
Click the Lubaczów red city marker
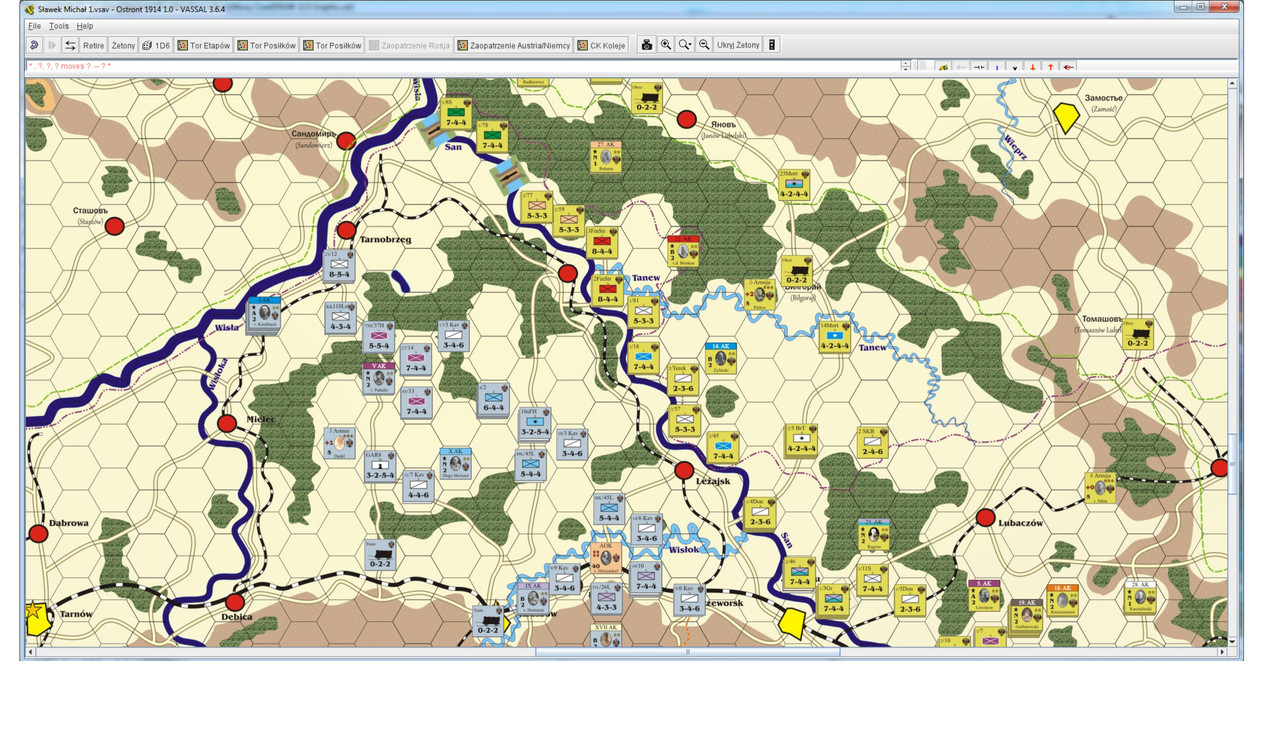[x=985, y=517]
